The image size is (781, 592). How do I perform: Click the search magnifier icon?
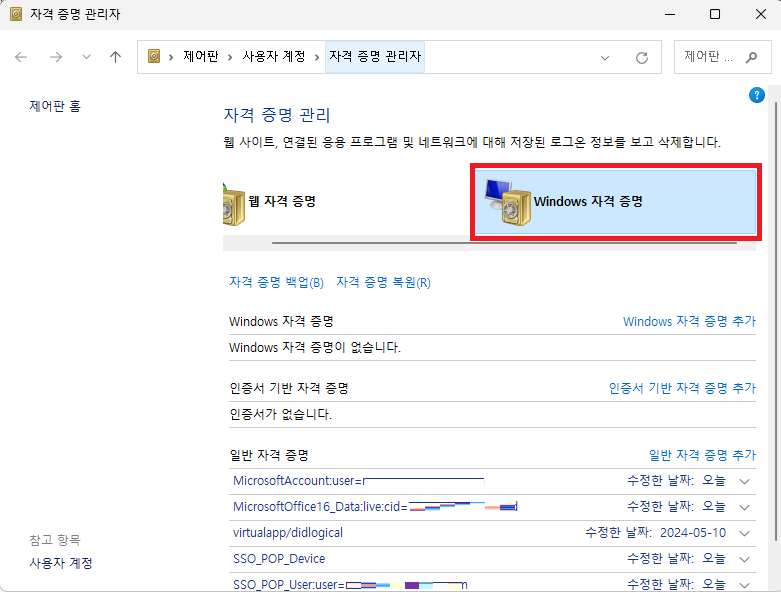(x=751, y=57)
